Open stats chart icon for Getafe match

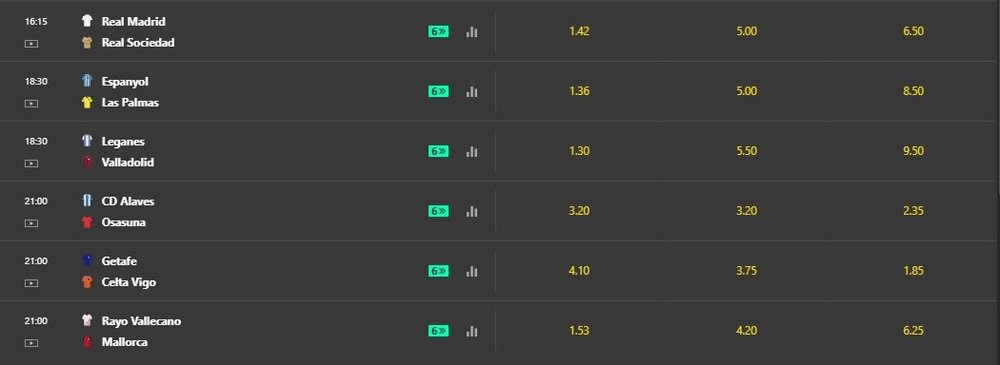(x=471, y=271)
